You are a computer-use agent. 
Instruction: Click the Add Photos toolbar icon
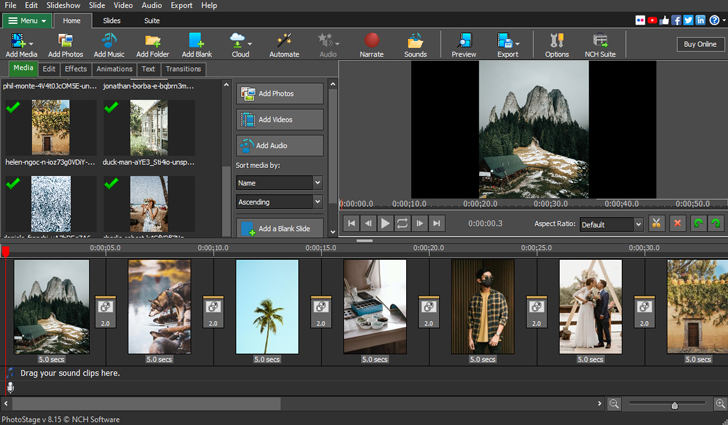tap(65, 41)
